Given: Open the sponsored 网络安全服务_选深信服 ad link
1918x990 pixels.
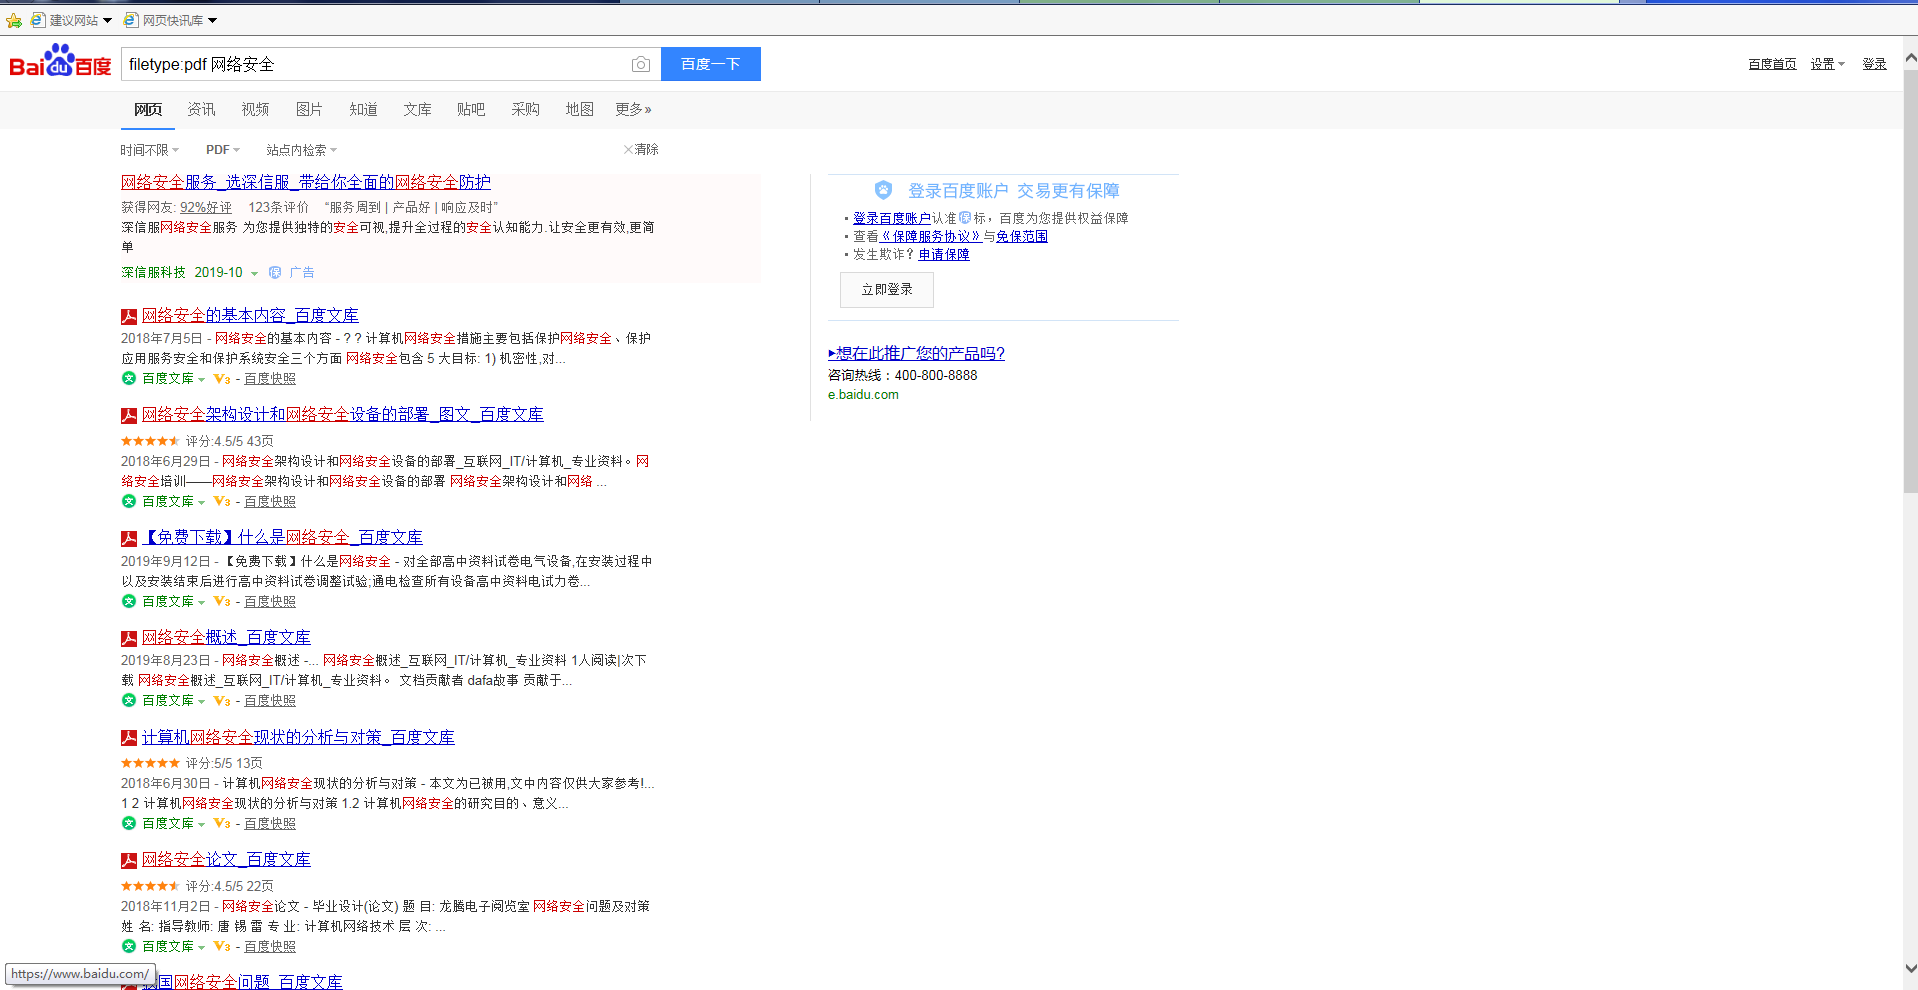Looking at the screenshot, I should point(306,182).
